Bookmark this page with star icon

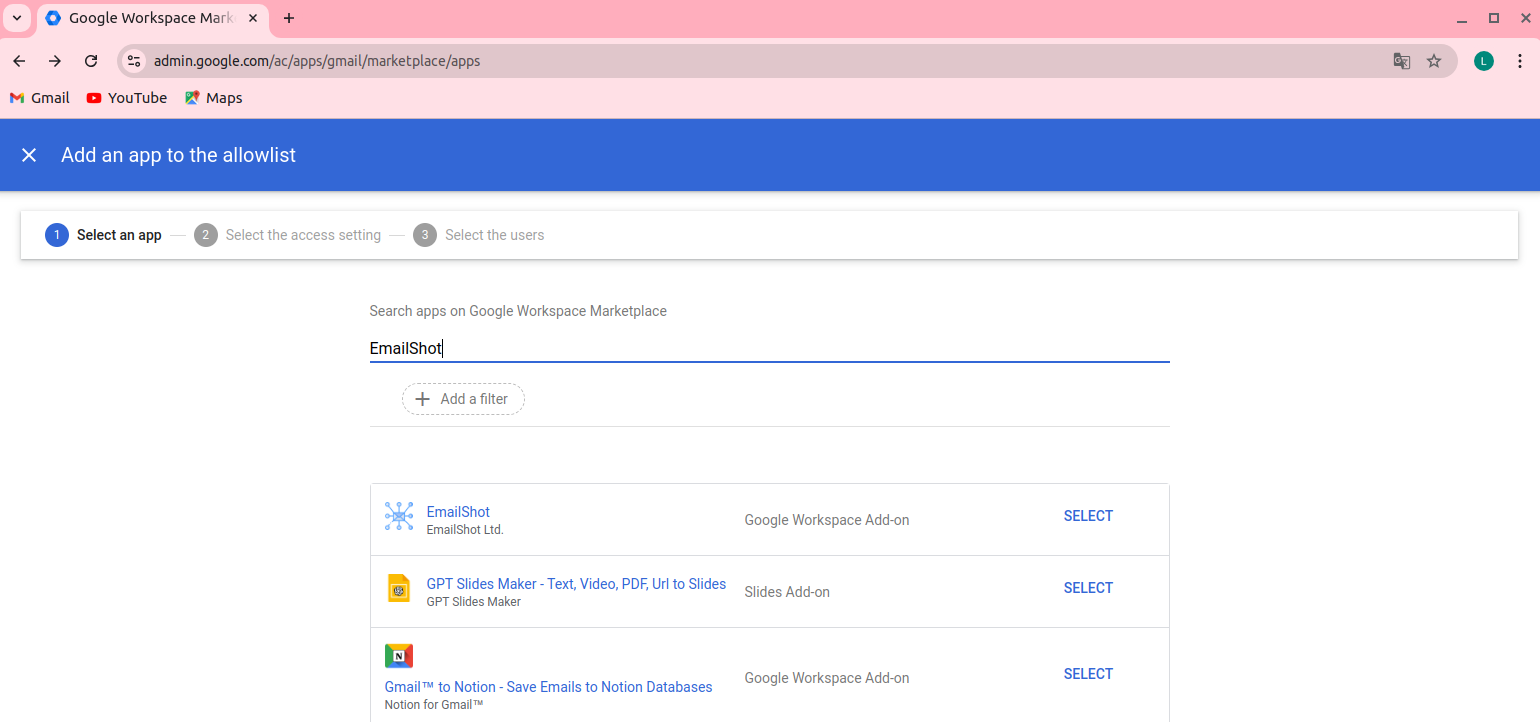pyautogui.click(x=1434, y=61)
